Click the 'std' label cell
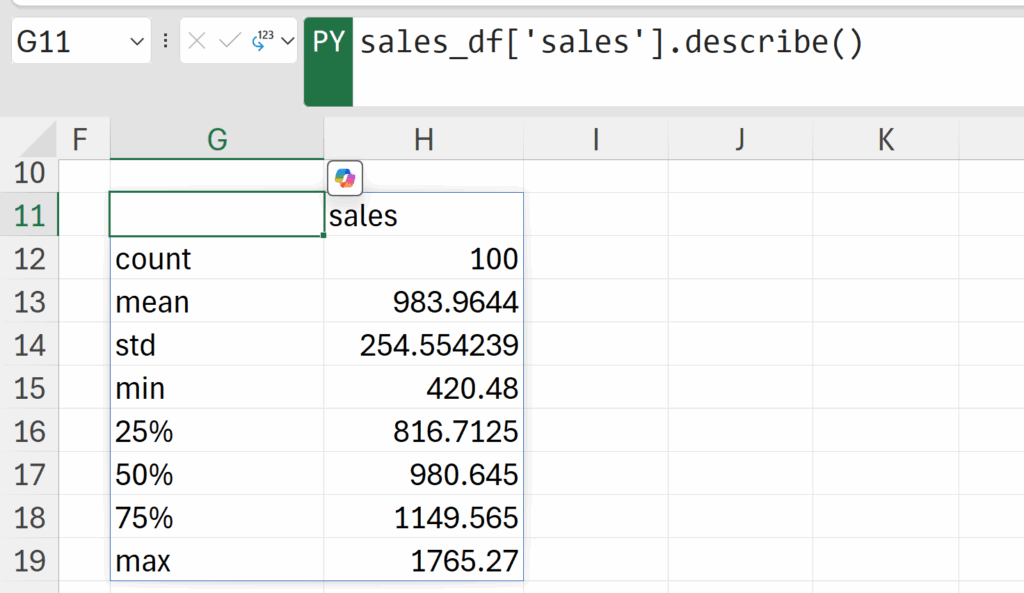Screen dimensions: 1024x593 click(x=217, y=345)
